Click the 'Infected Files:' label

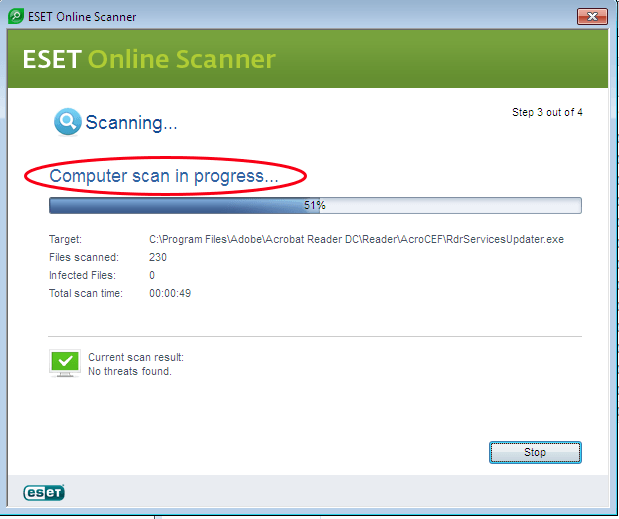pyautogui.click(x=82, y=275)
